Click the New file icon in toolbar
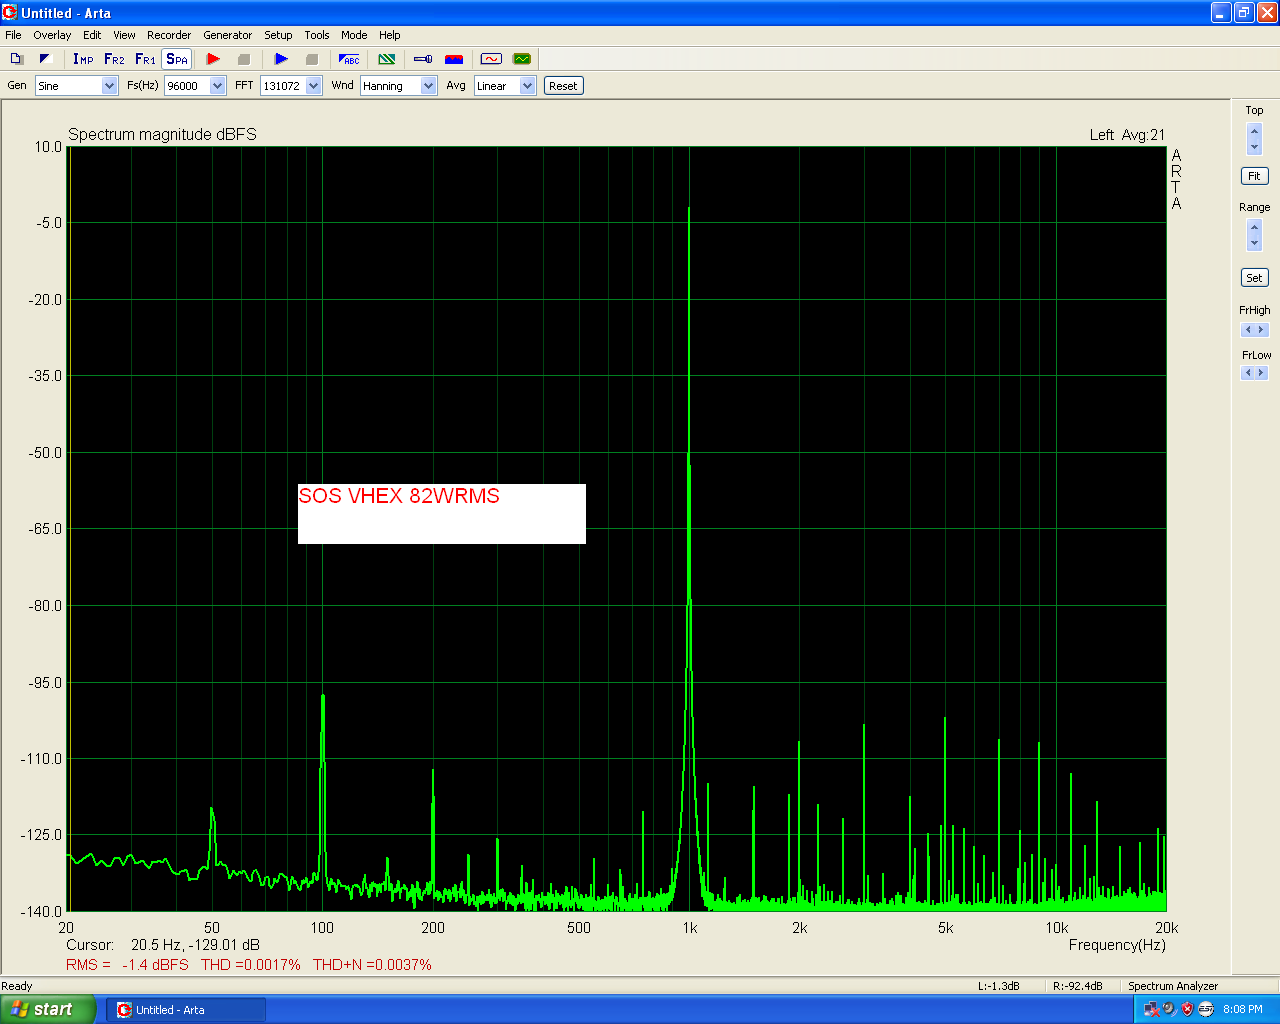Screen dimensions: 1280x1024 tap(16, 59)
